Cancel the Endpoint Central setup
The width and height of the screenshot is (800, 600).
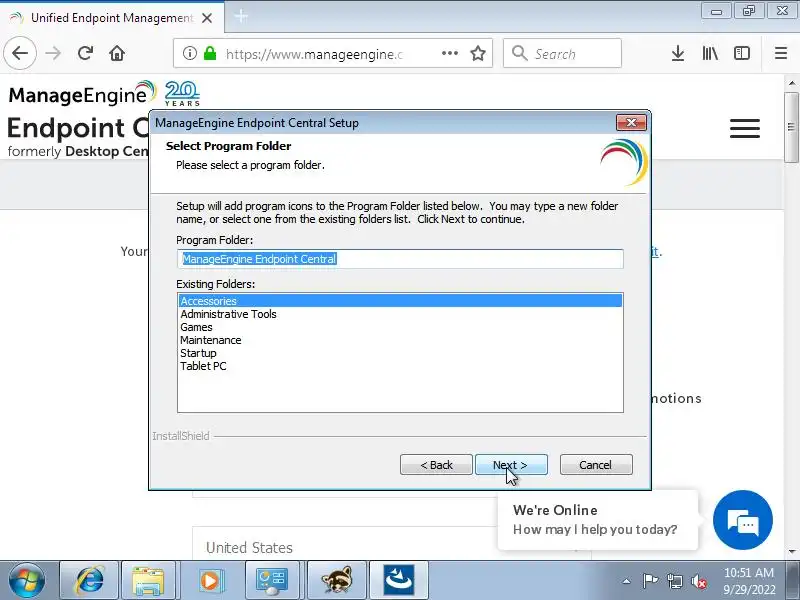tap(596, 465)
